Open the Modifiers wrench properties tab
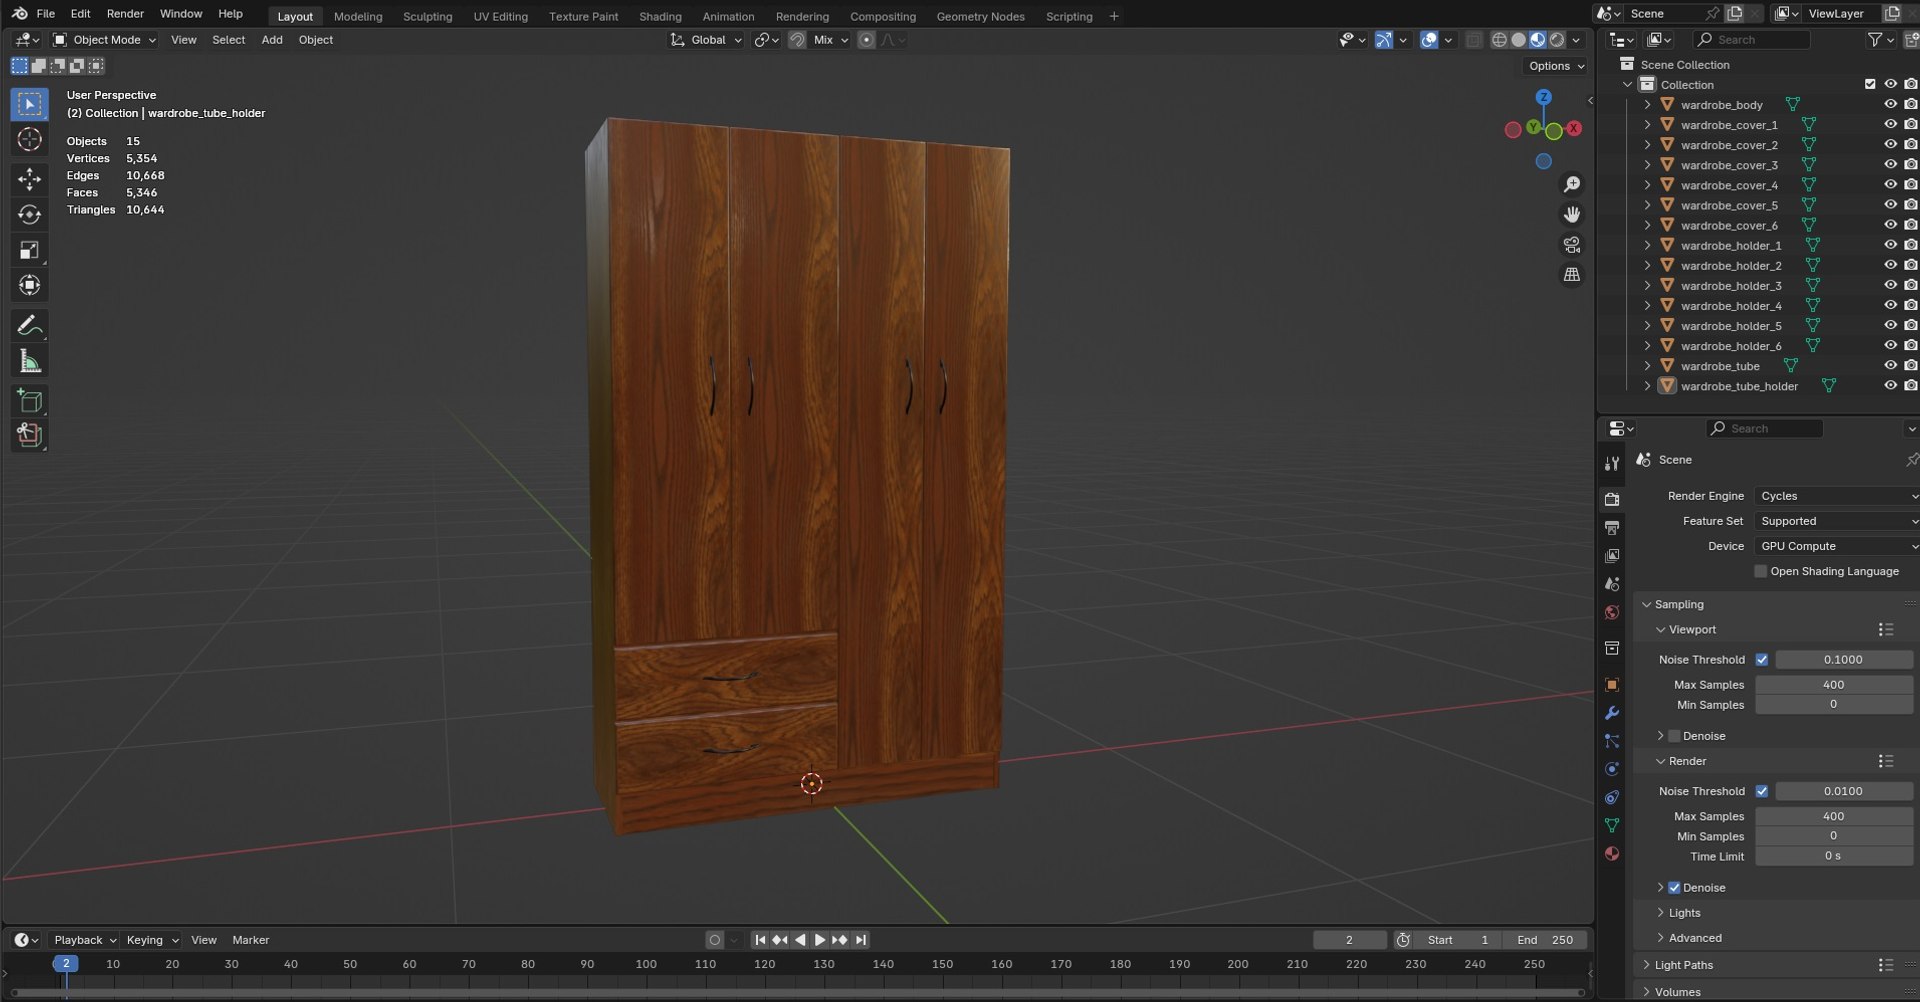Viewport: 1920px width, 1002px height. (x=1612, y=713)
